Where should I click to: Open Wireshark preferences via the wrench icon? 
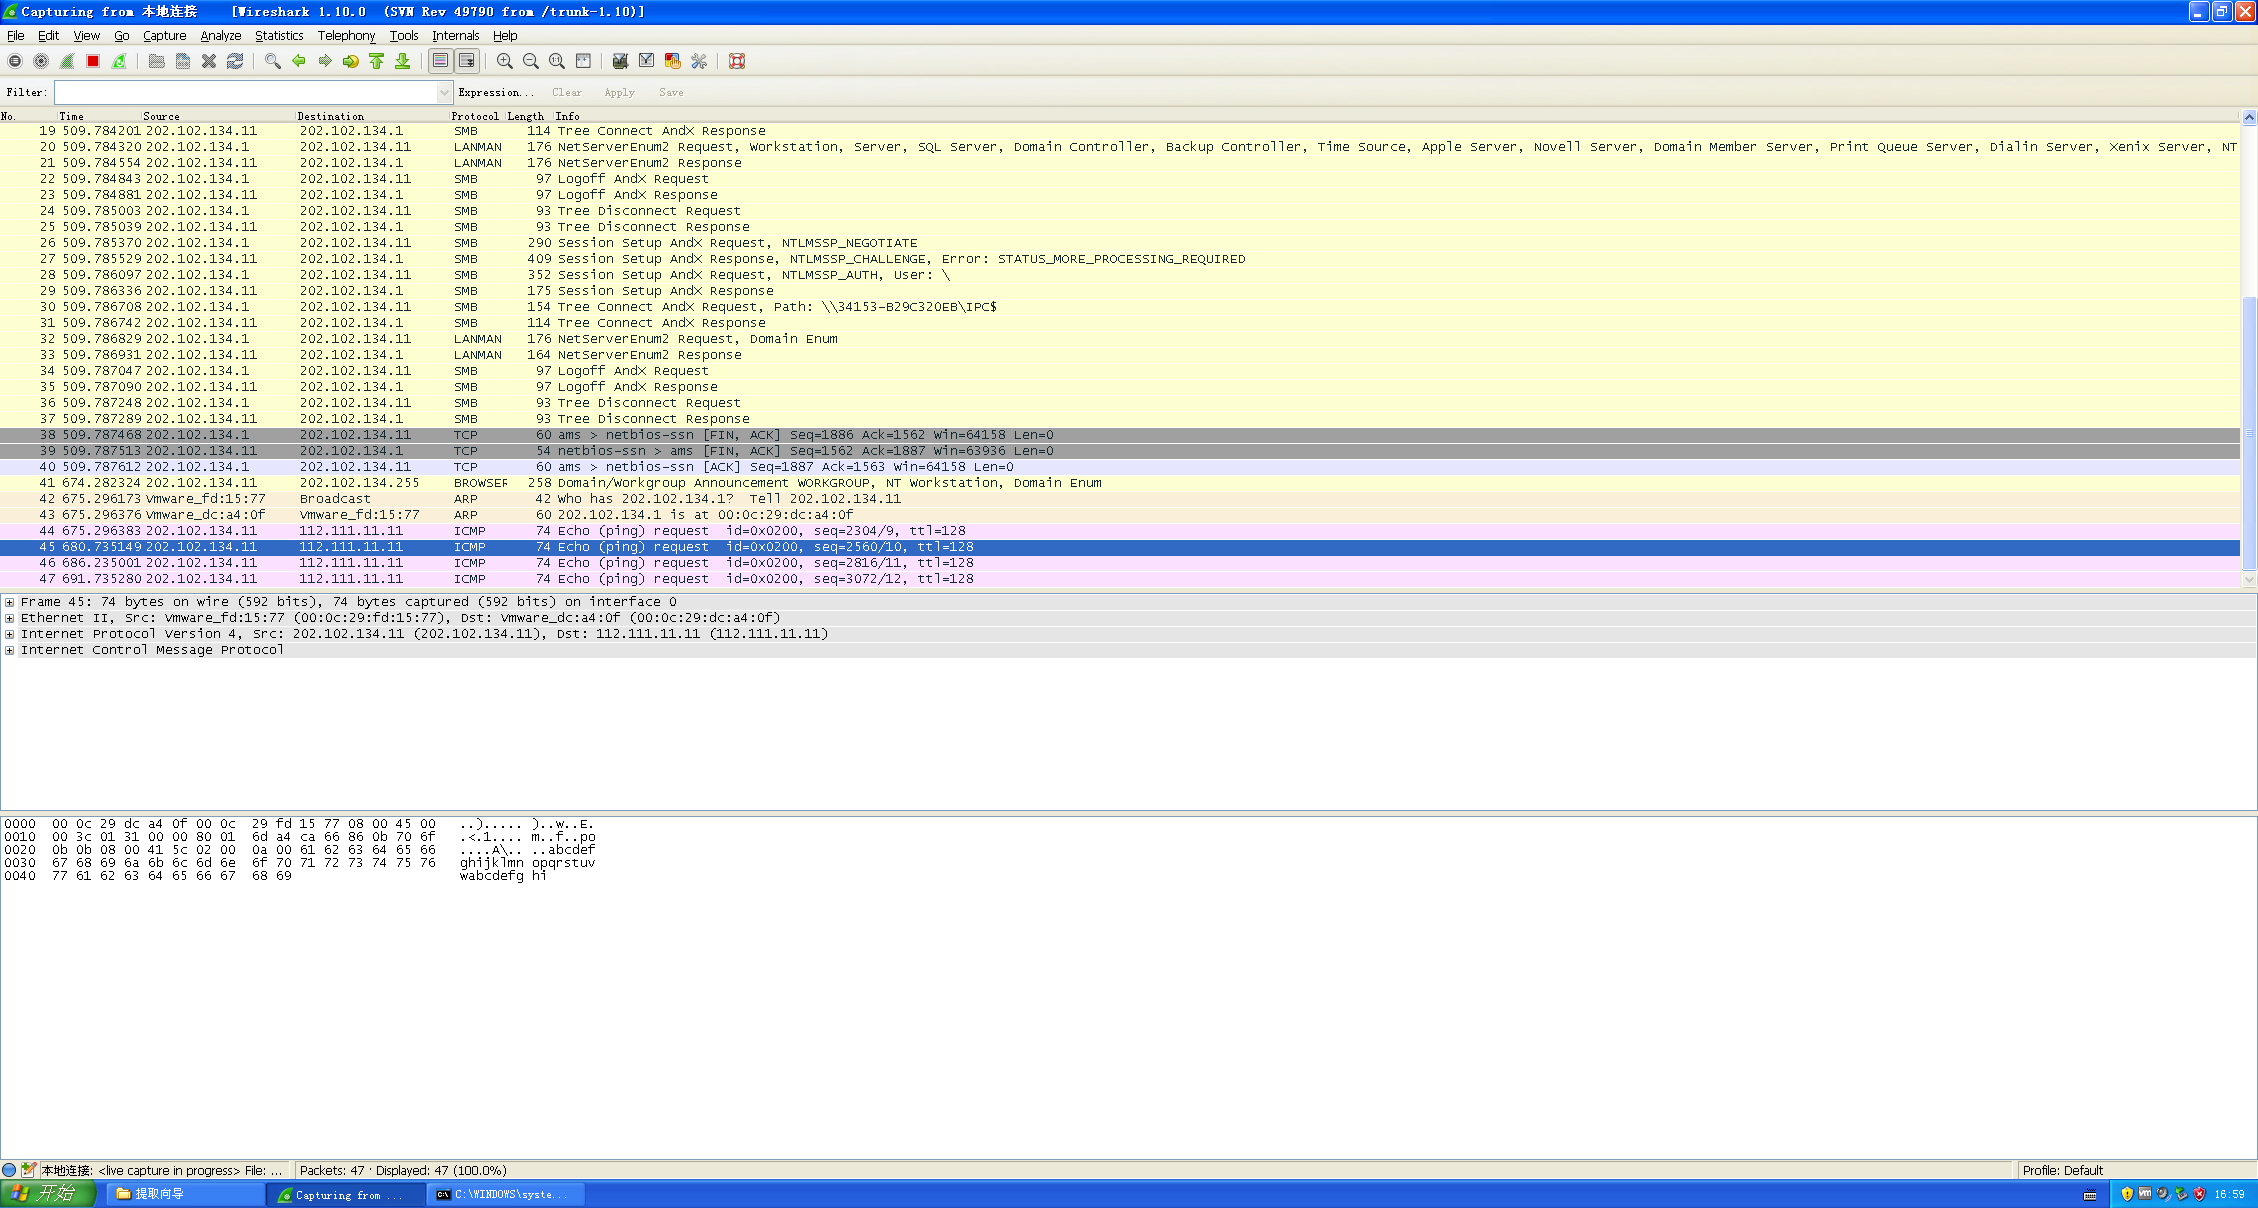698,61
